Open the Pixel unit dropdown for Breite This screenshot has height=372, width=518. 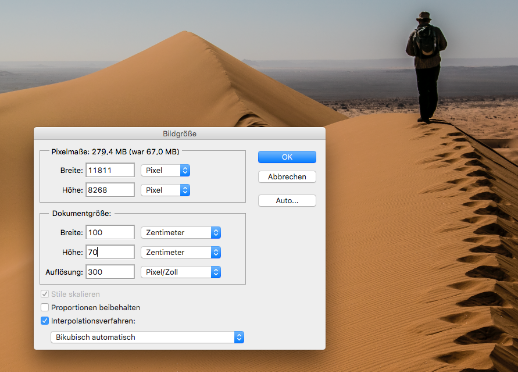point(165,170)
